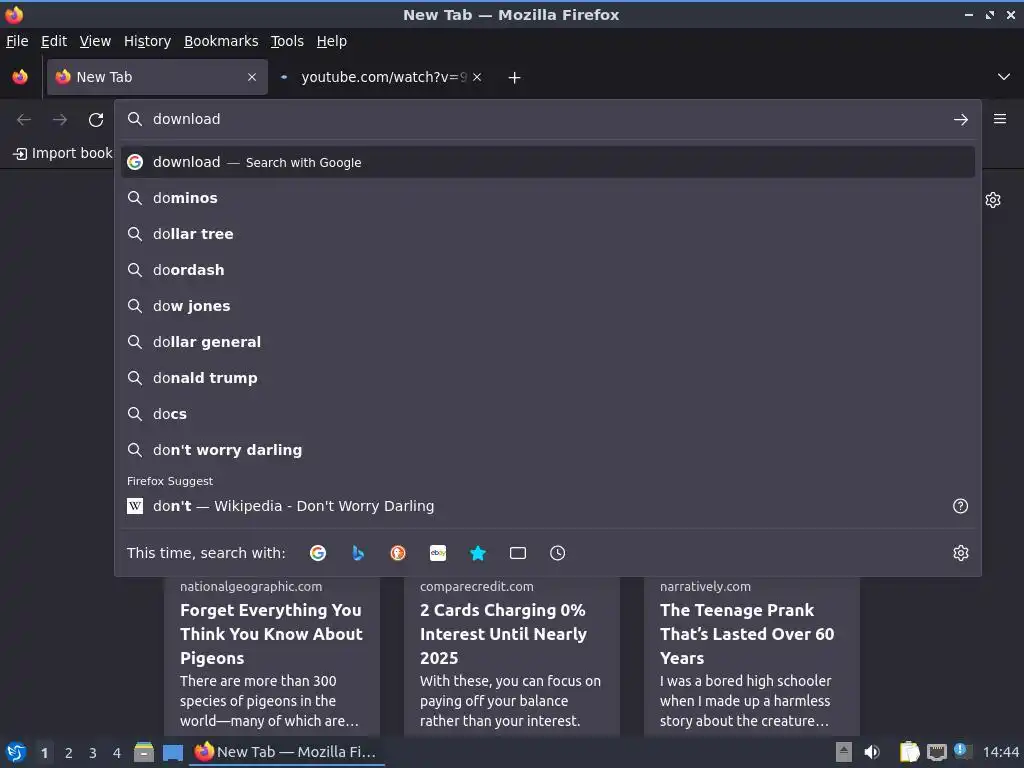
Task: Go forward with the forward arrow
Action: click(x=60, y=120)
